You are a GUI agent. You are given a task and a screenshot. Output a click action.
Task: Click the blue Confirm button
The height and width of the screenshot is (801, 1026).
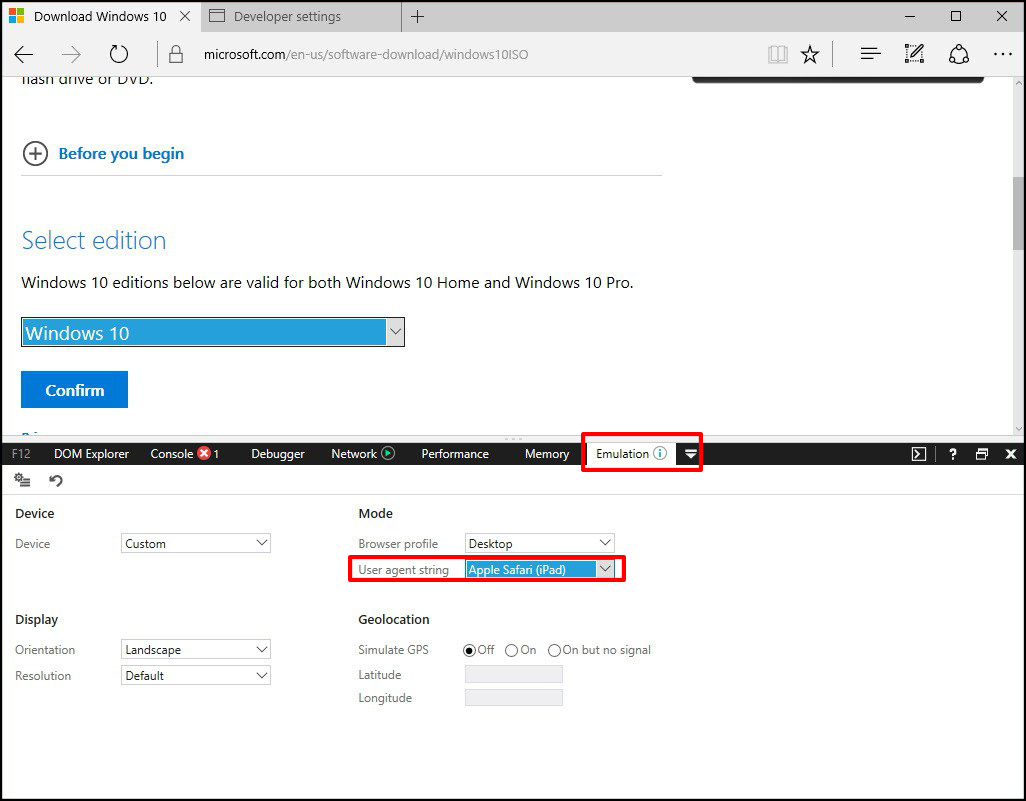click(74, 389)
